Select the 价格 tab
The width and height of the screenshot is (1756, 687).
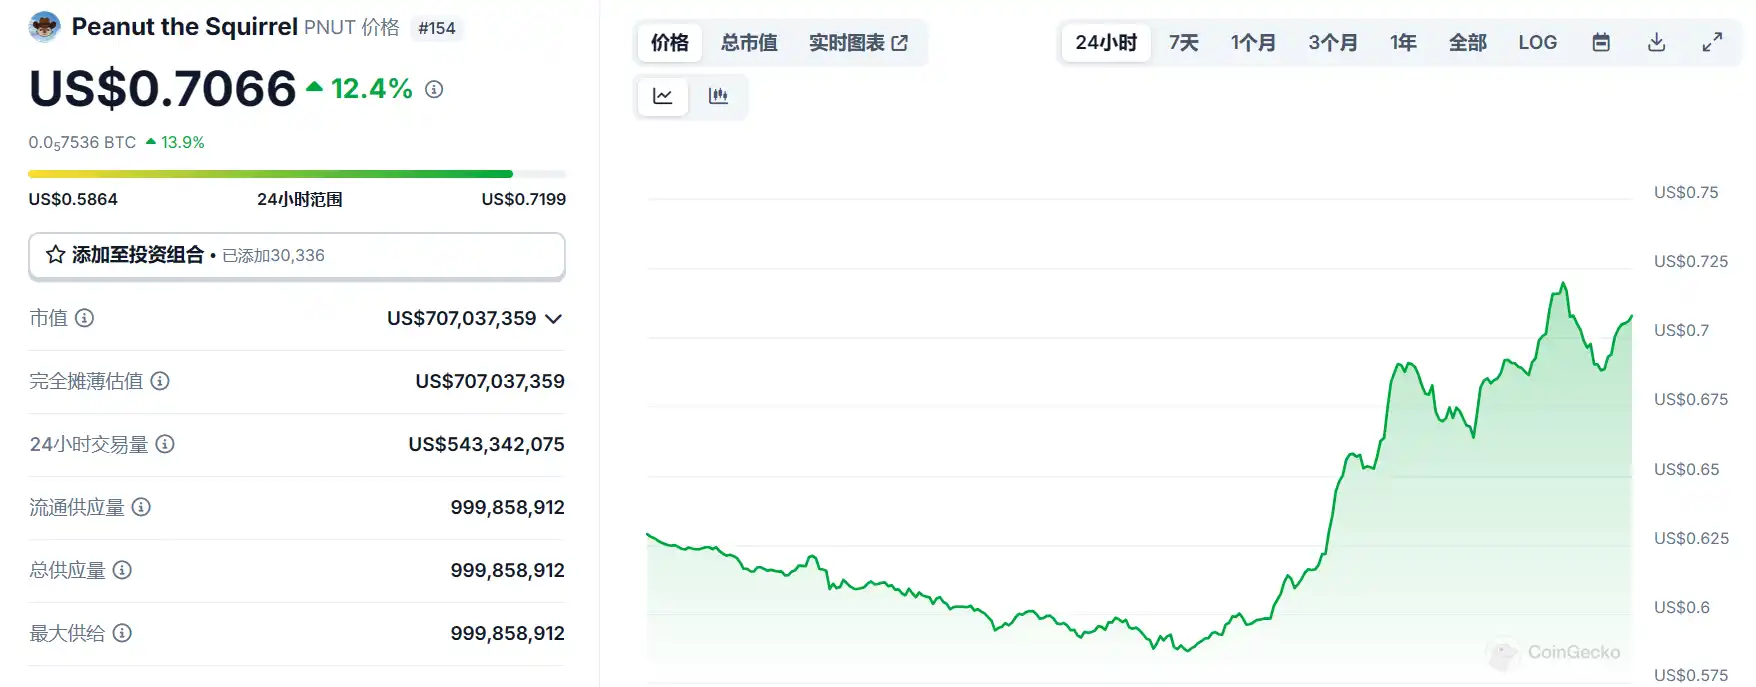click(670, 43)
